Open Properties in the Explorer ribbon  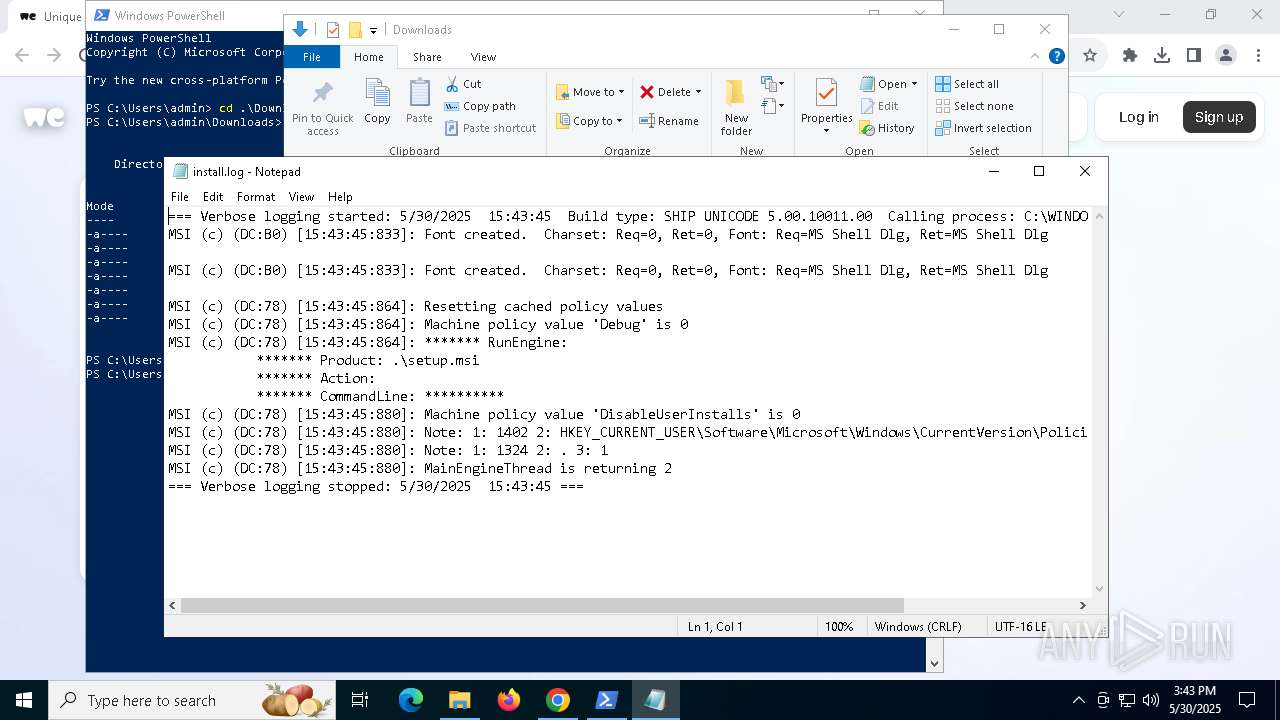826,106
